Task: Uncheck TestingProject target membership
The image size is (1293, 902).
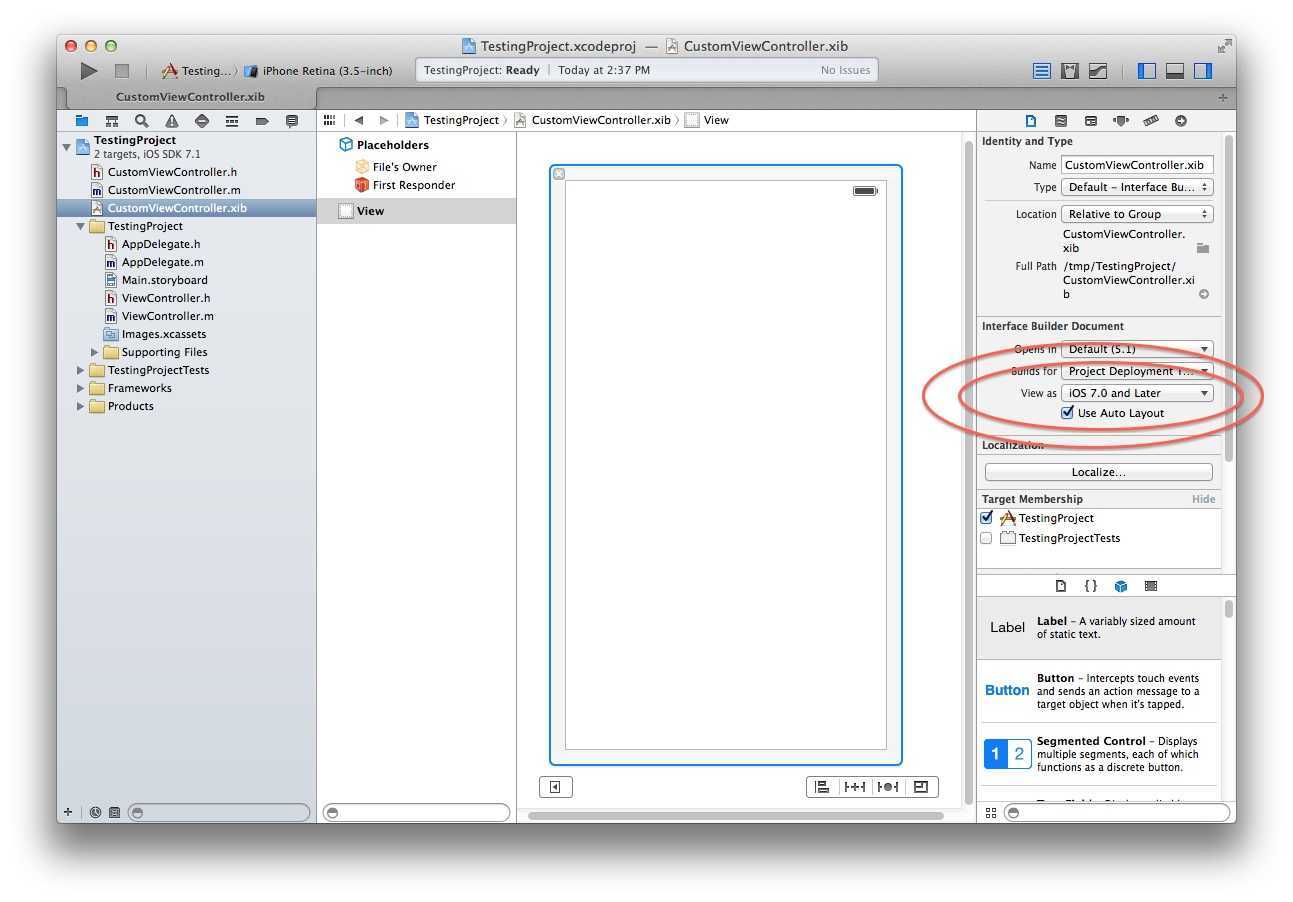Action: point(987,518)
